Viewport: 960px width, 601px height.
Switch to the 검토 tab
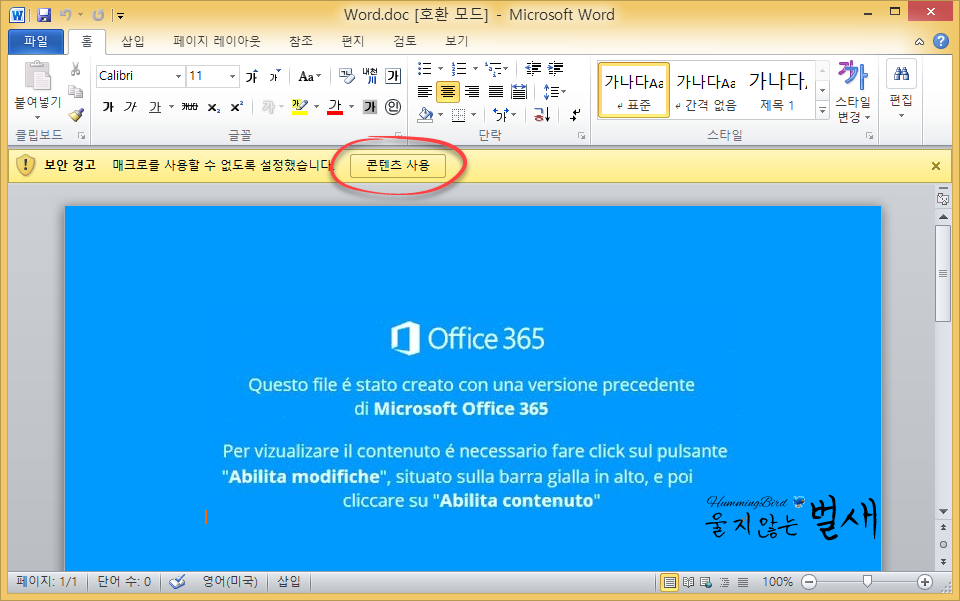pyautogui.click(x=404, y=41)
